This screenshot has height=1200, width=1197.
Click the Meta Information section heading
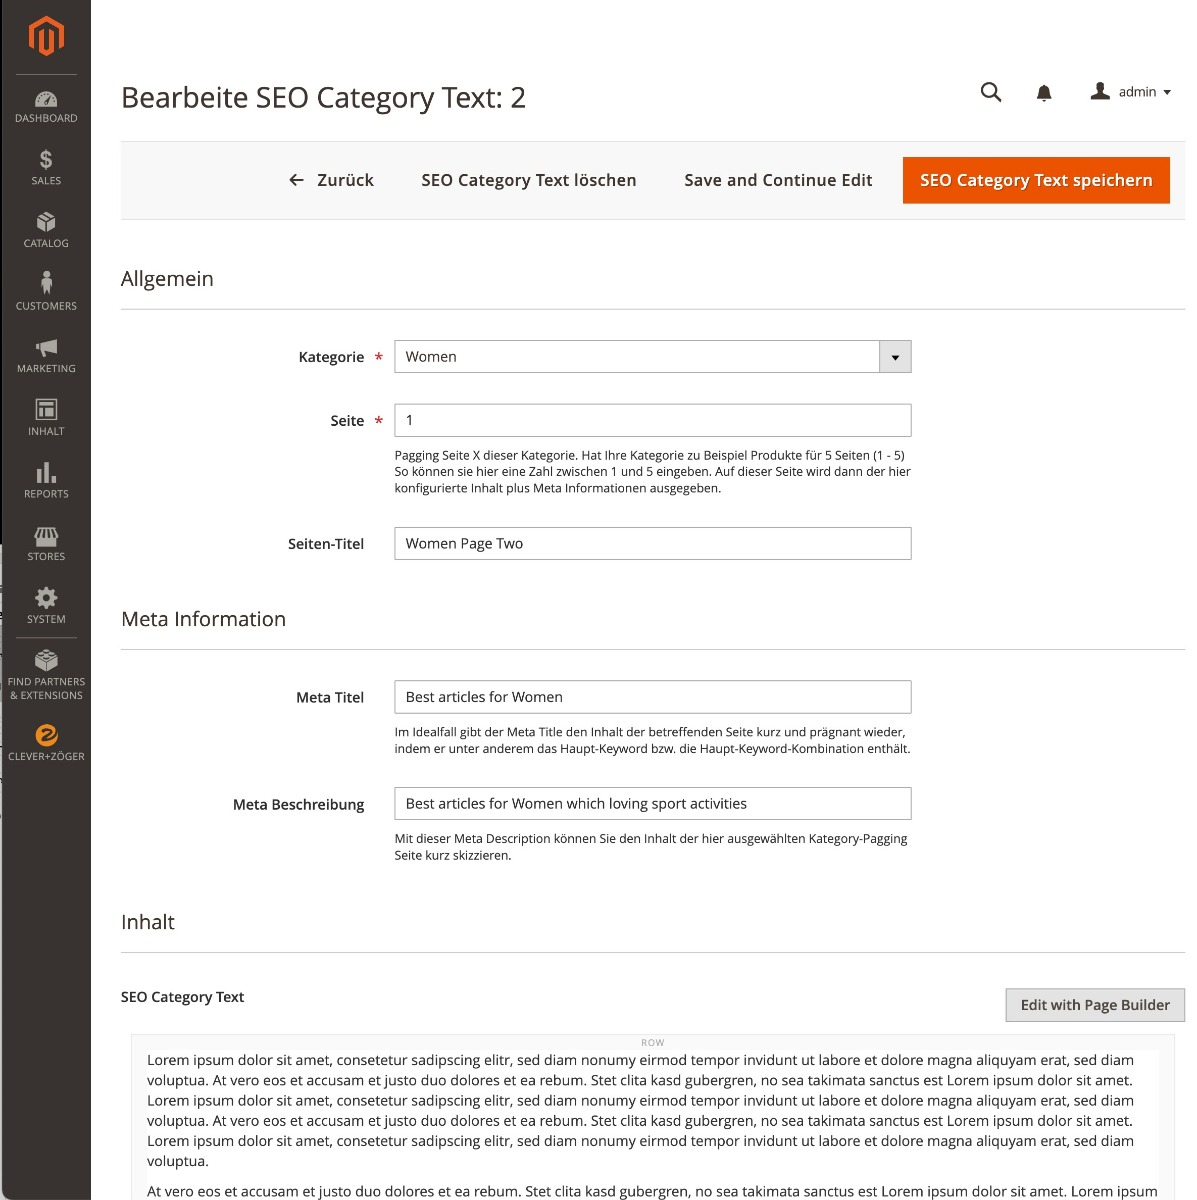203,619
